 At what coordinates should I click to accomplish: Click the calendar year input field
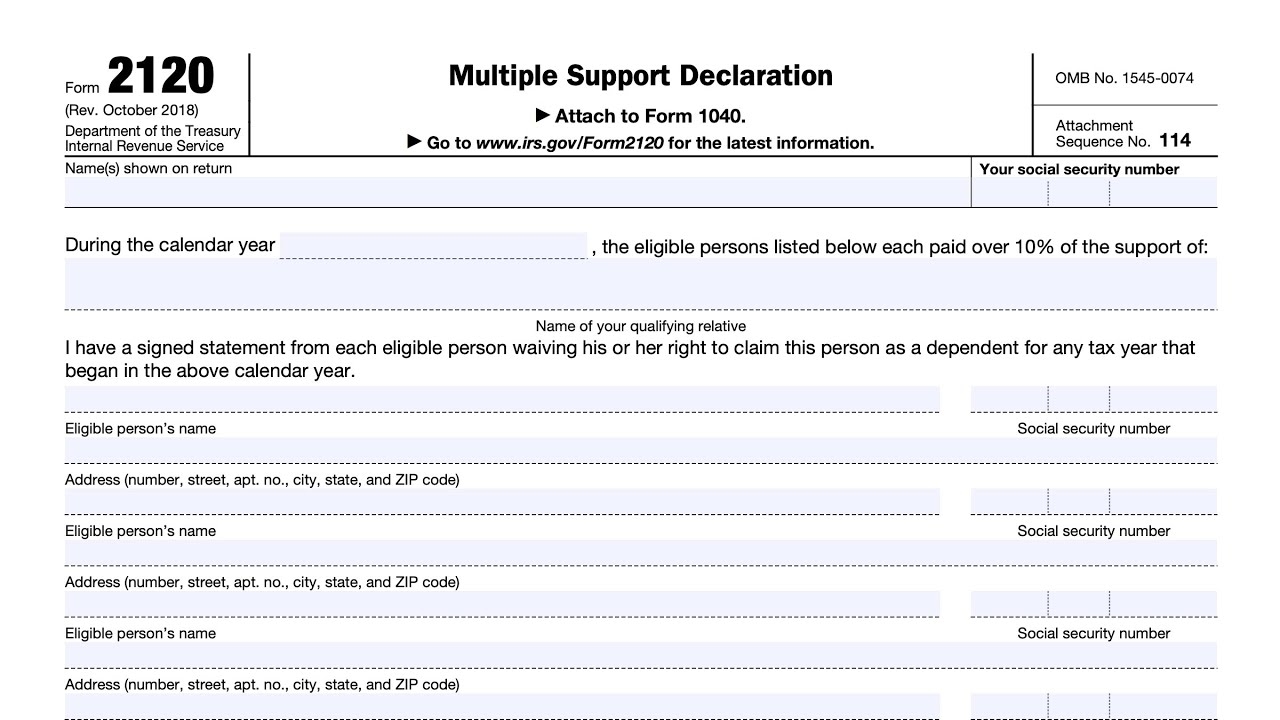tap(433, 245)
